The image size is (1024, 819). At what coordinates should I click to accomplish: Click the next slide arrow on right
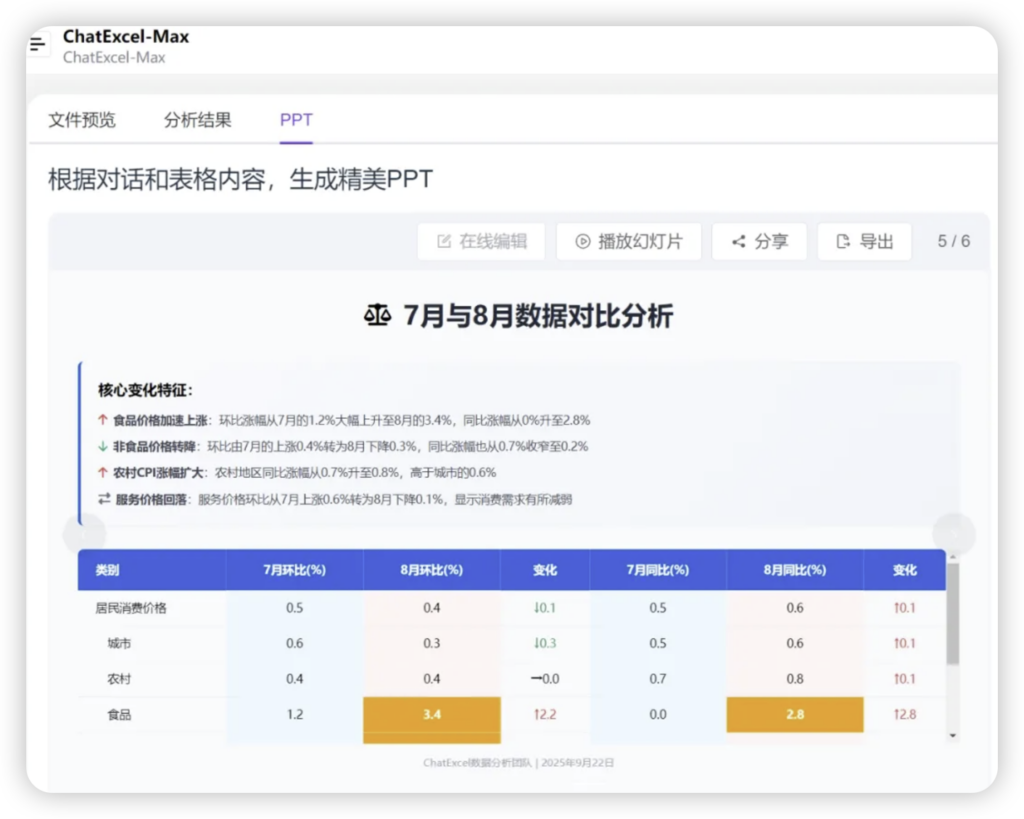pos(953,534)
